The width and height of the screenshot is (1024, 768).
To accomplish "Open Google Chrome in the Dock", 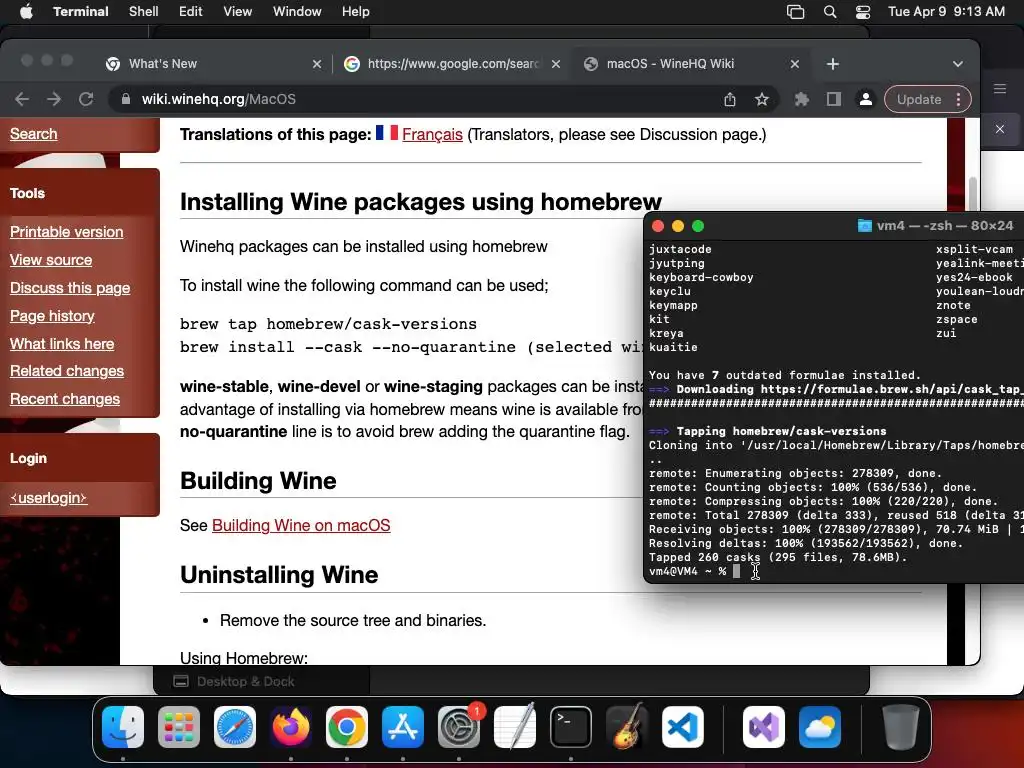I will 347,727.
